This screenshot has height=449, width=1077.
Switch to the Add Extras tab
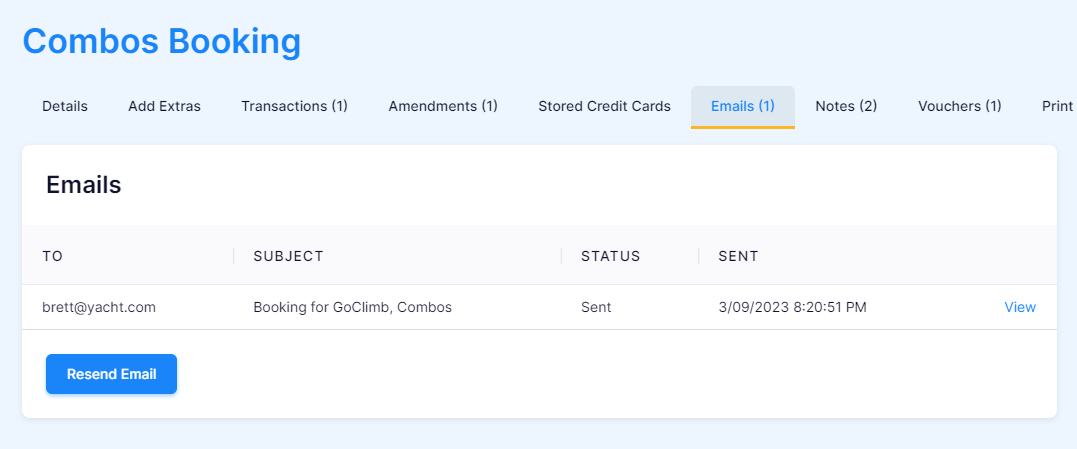click(x=164, y=106)
